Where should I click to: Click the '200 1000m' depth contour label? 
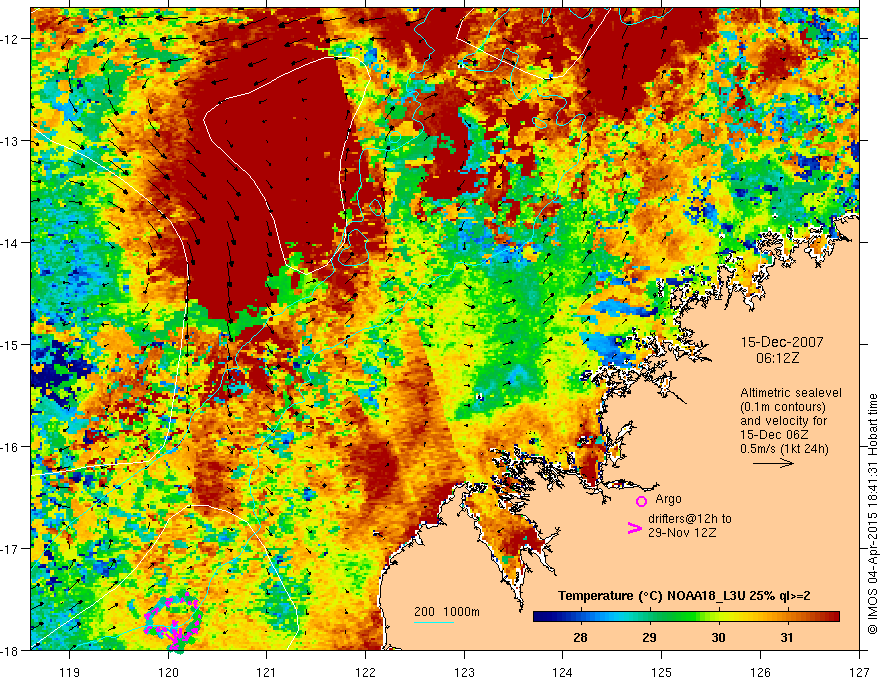pos(447,612)
